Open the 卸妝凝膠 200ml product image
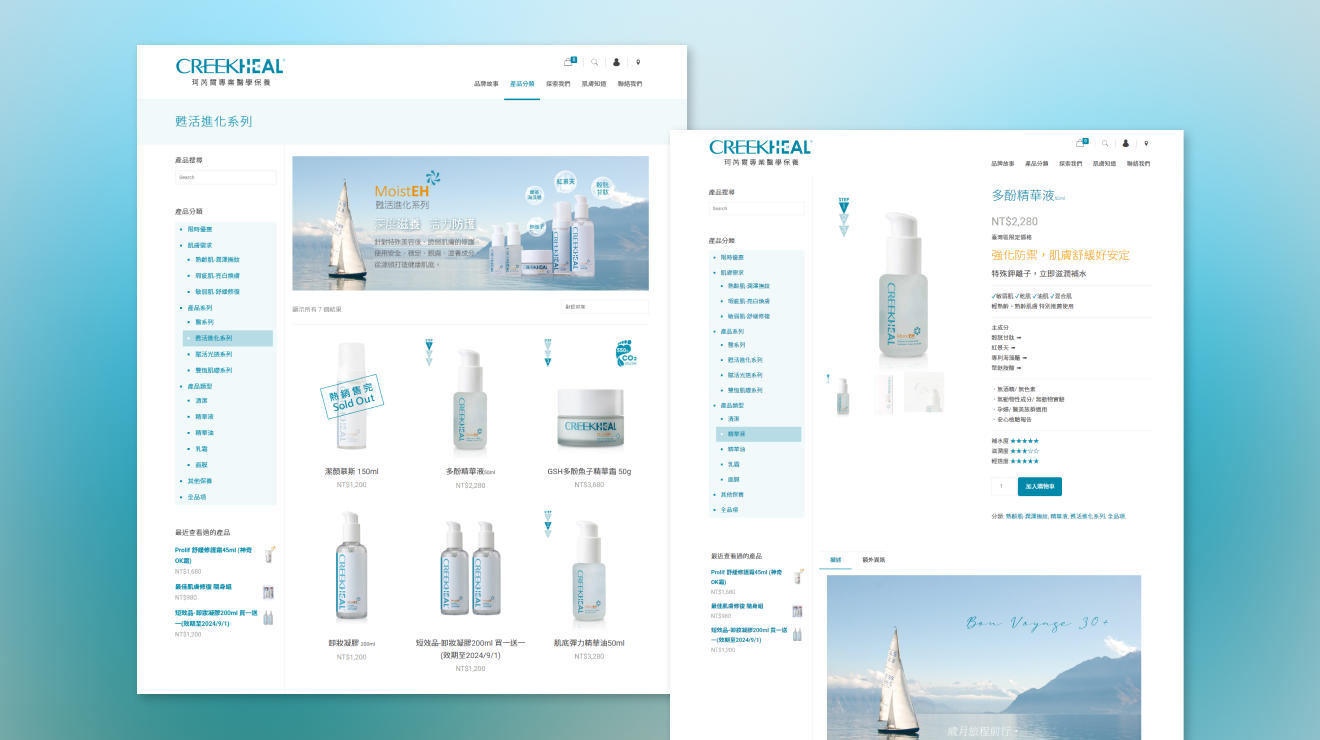1320x740 pixels. click(x=351, y=568)
